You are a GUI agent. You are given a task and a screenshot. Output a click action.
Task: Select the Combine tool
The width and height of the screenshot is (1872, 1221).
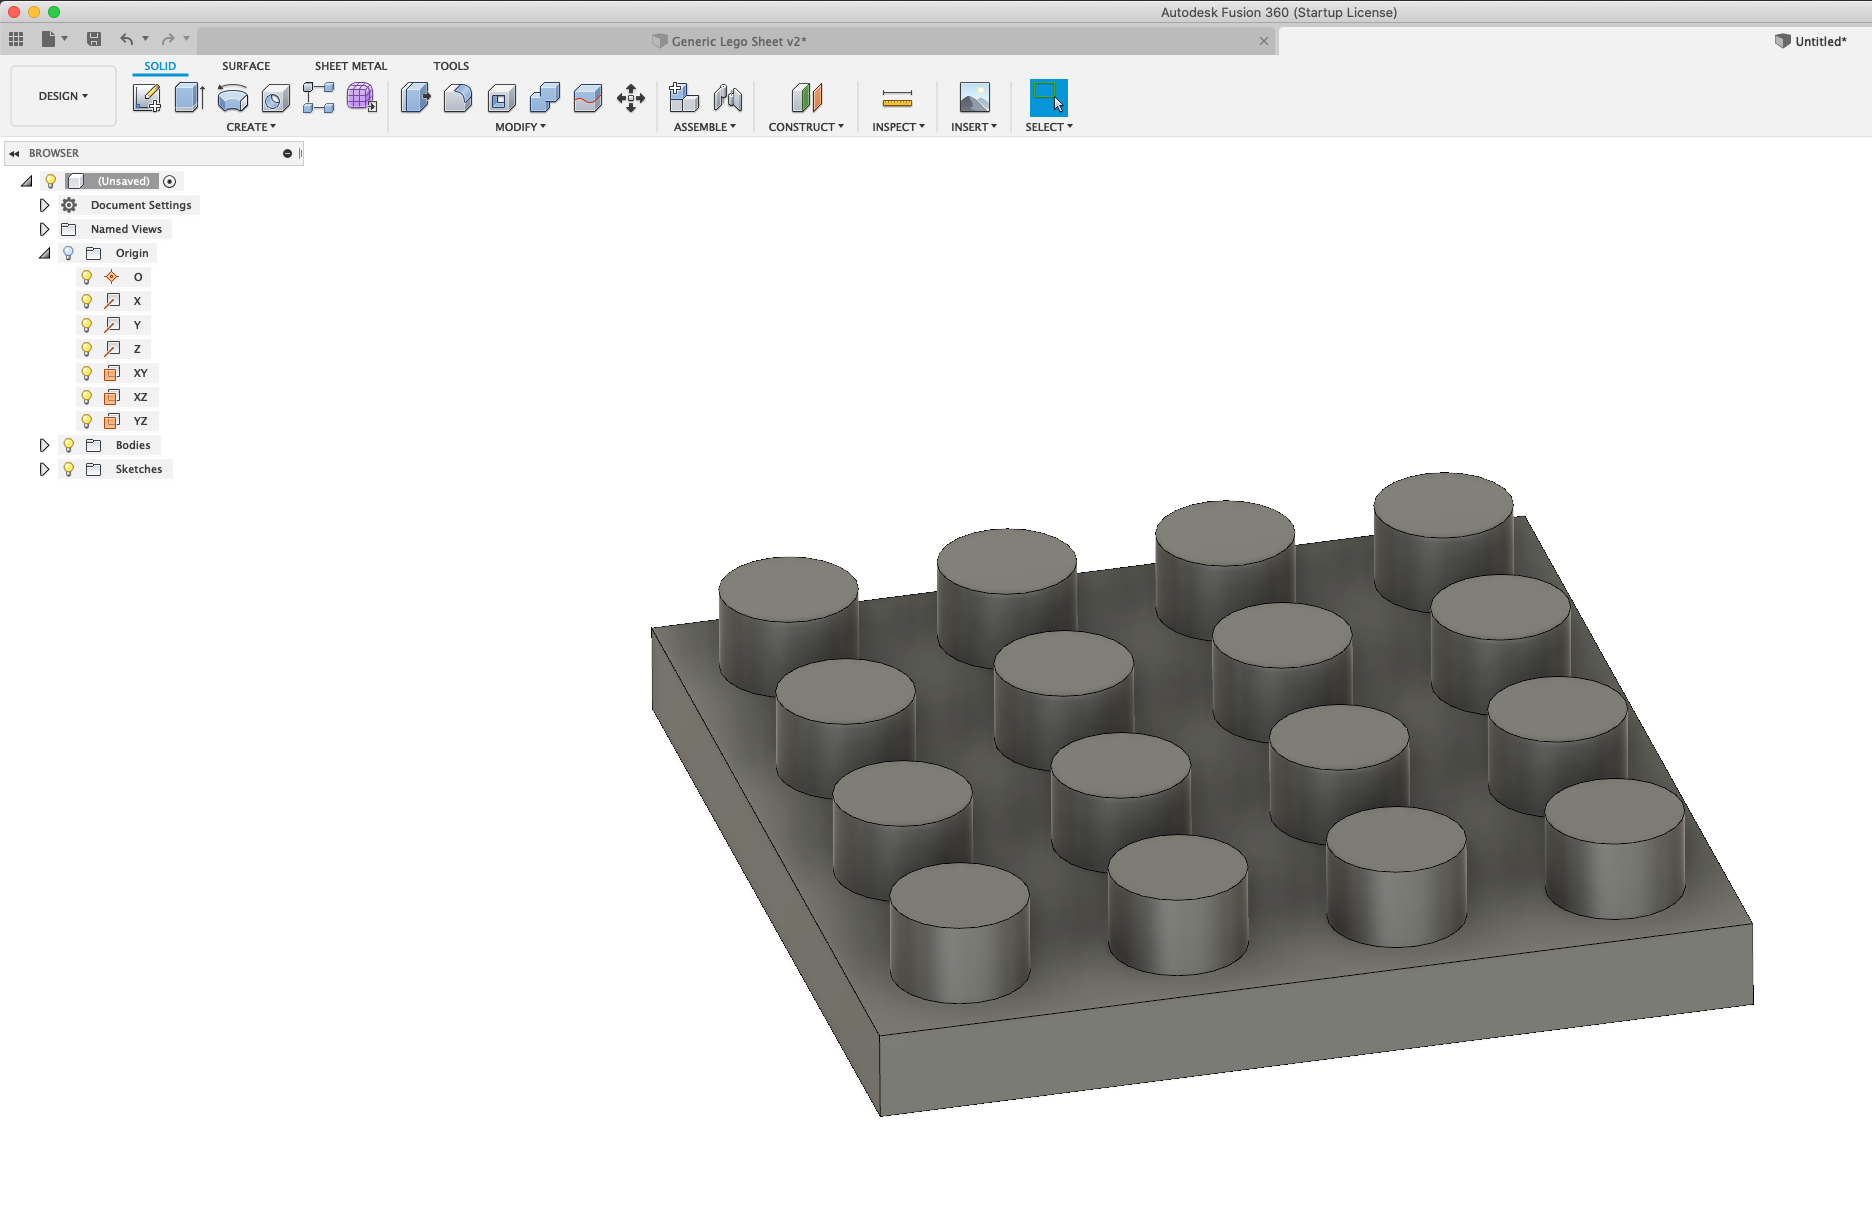click(x=544, y=98)
